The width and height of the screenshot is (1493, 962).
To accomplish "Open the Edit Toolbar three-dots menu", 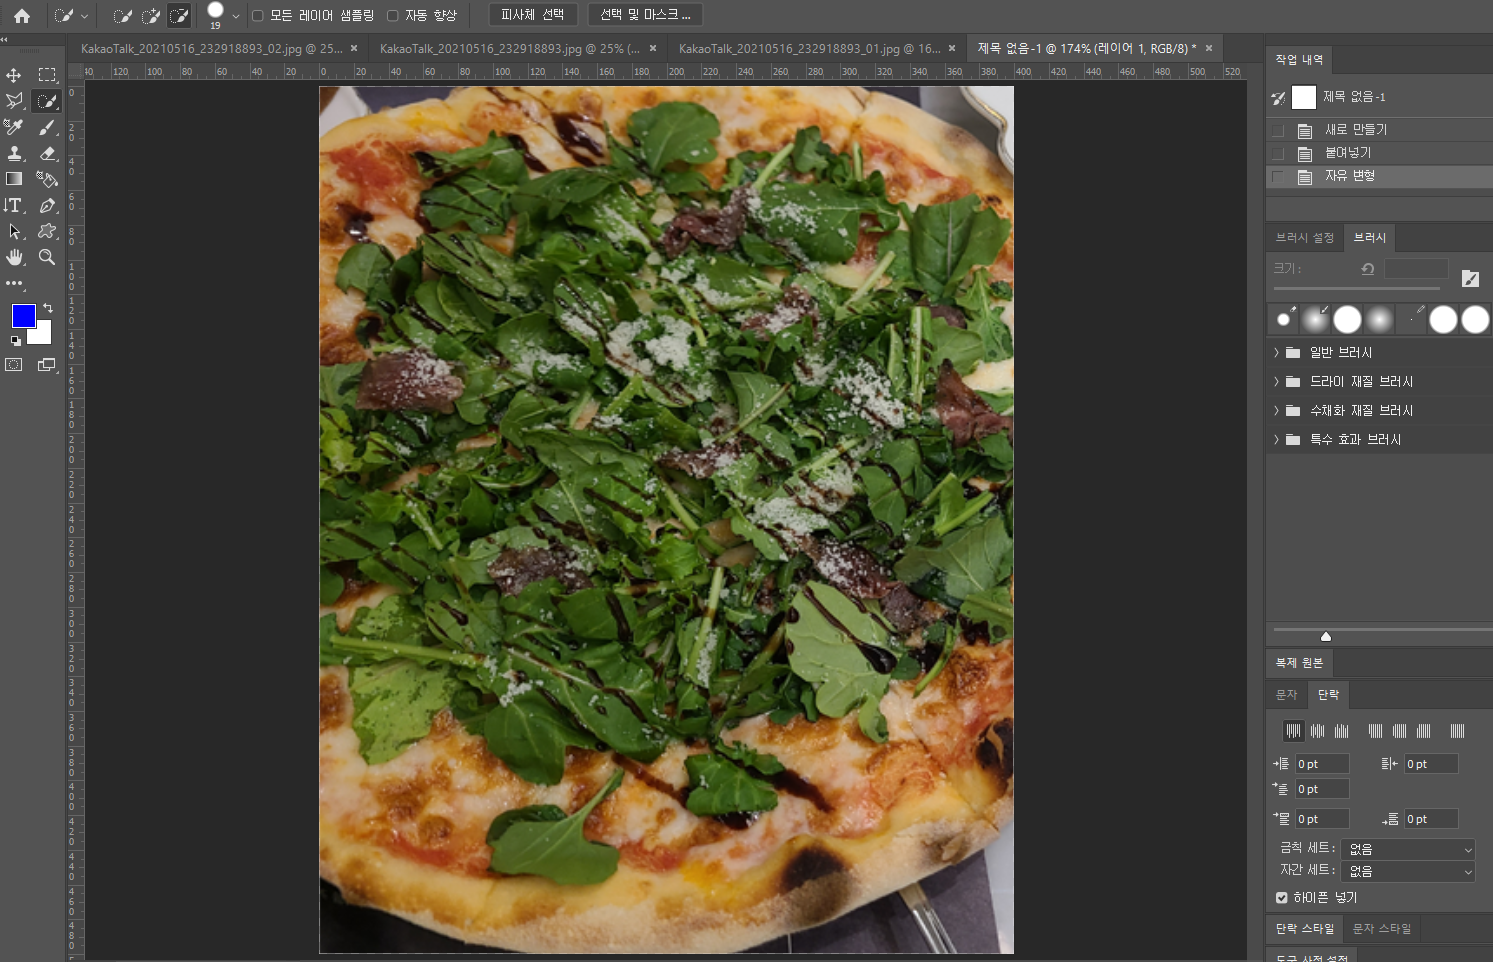I will pyautogui.click(x=14, y=283).
